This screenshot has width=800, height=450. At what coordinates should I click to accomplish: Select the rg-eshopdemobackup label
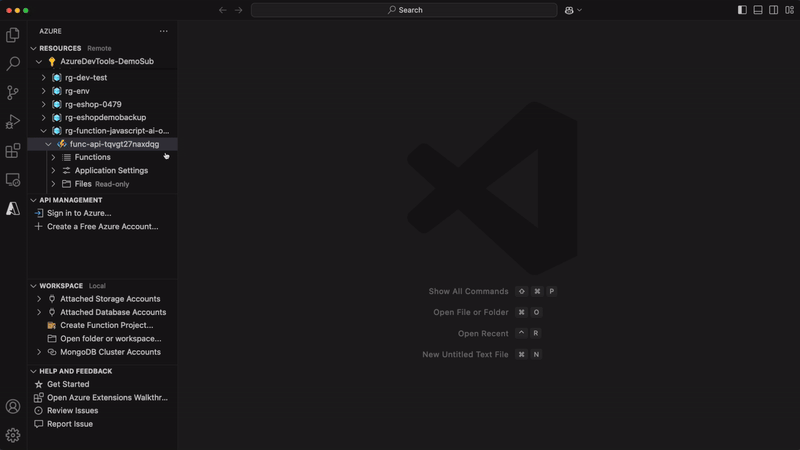pos(106,117)
